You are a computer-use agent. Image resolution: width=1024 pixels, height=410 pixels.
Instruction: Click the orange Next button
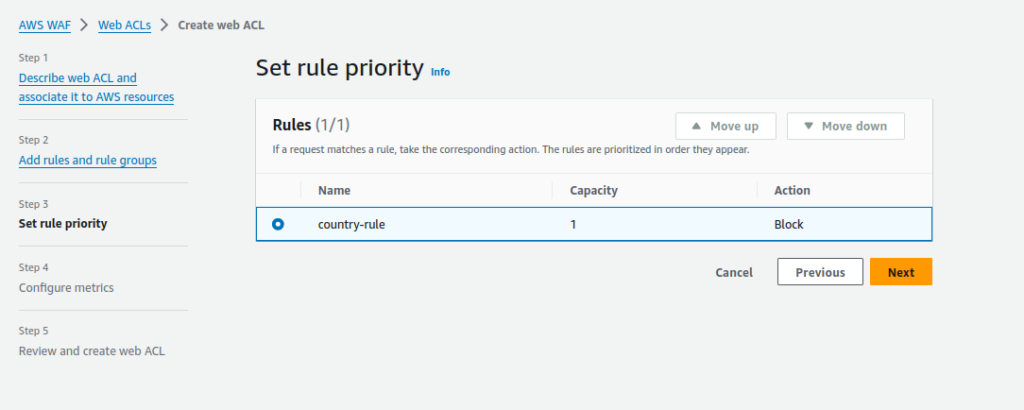pos(900,272)
